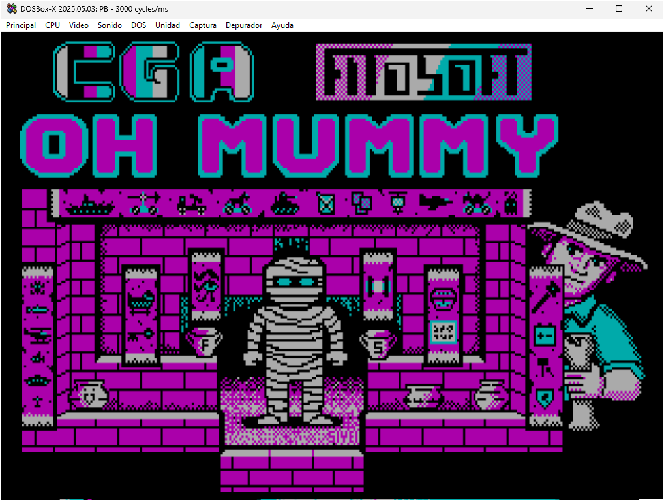This screenshot has width=664, height=500.
Task: Open the Captura menu
Action: 202,25
